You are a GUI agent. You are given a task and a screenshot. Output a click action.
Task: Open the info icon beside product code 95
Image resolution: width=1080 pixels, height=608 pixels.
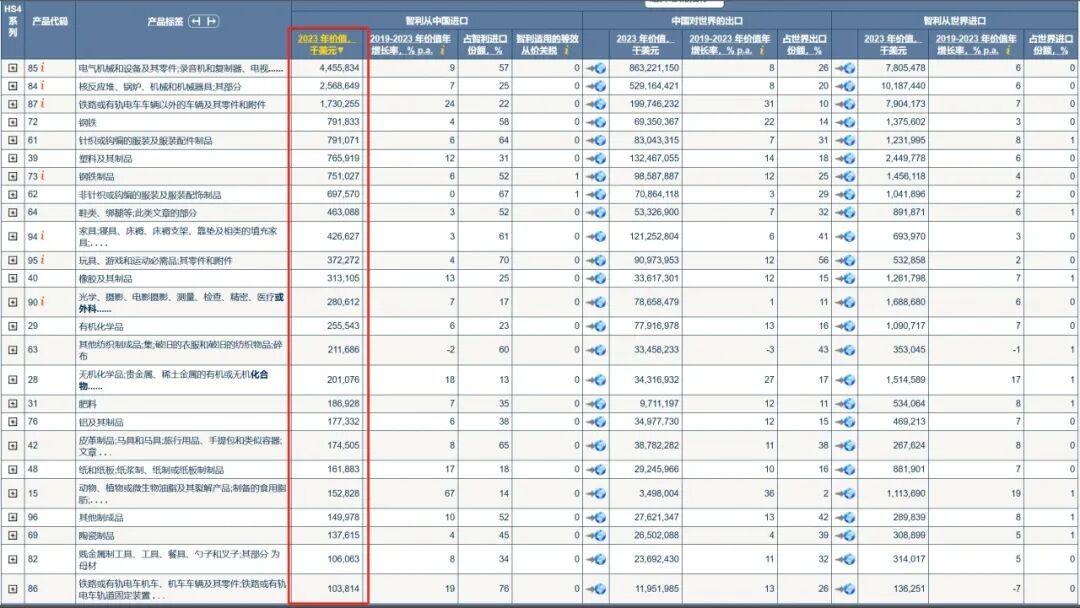point(43,260)
